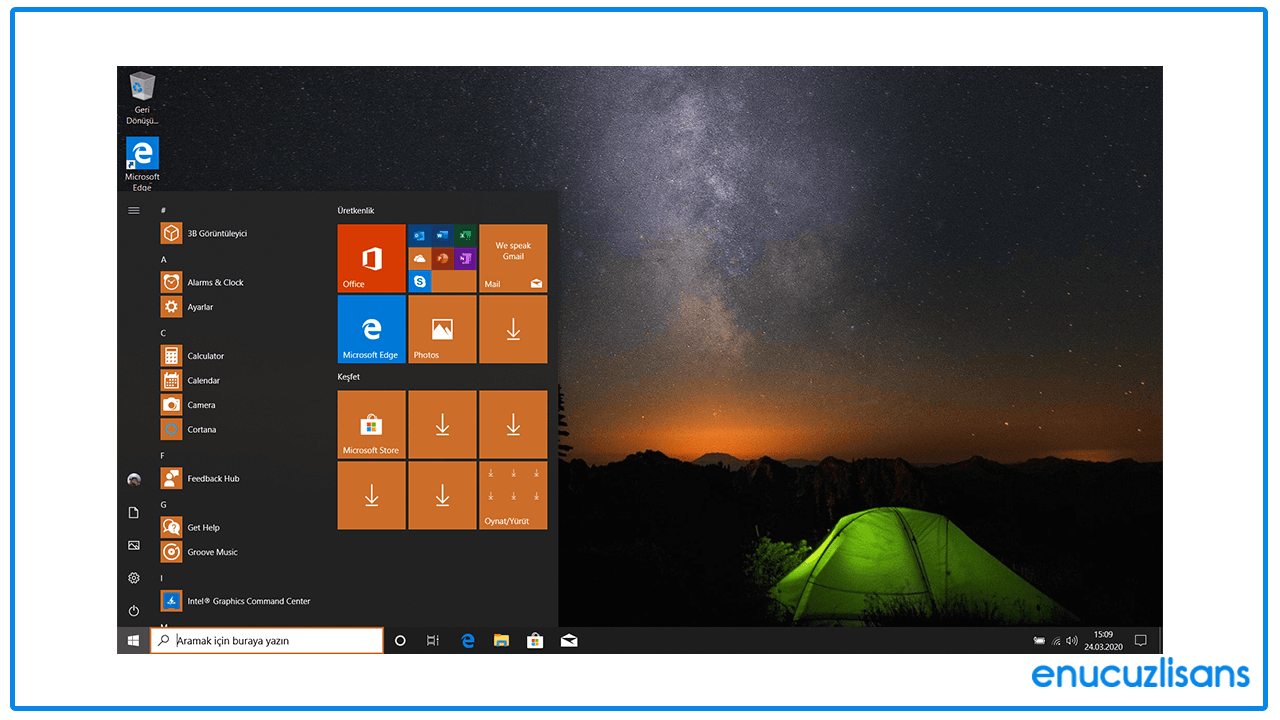Viewport: 1280px width, 720px height.
Task: Launch Alarms & Clock
Action: click(215, 282)
